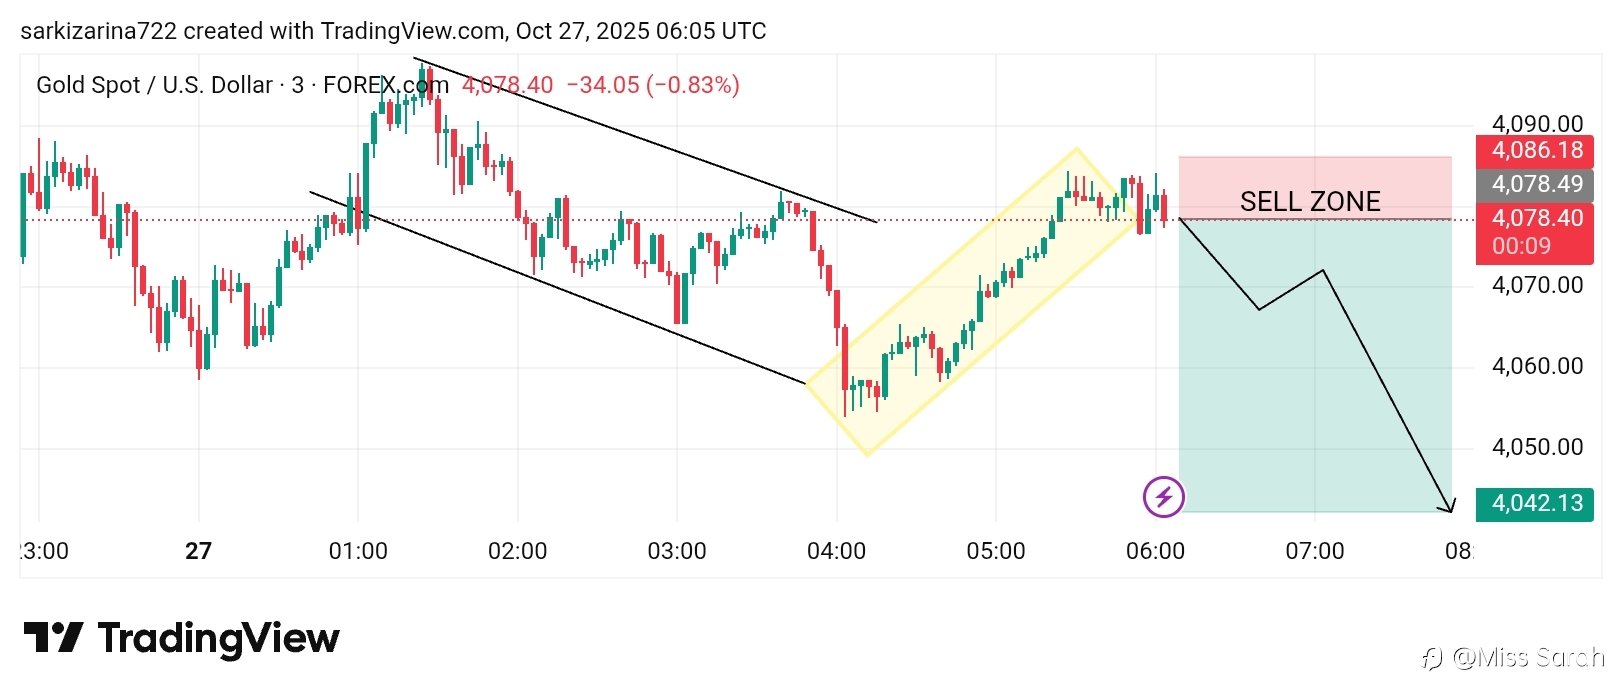This screenshot has width=1622, height=698.
Task: Click the 4,060.00 price axis label
Action: click(1537, 366)
